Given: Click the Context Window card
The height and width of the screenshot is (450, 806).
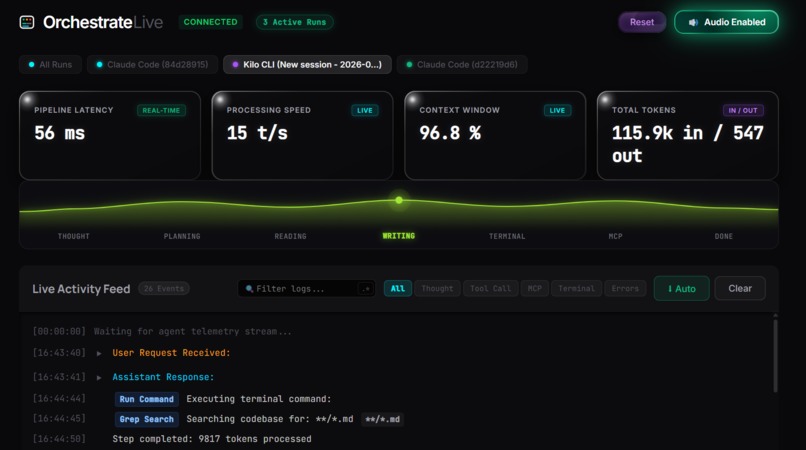Looking at the screenshot, I should coord(495,135).
